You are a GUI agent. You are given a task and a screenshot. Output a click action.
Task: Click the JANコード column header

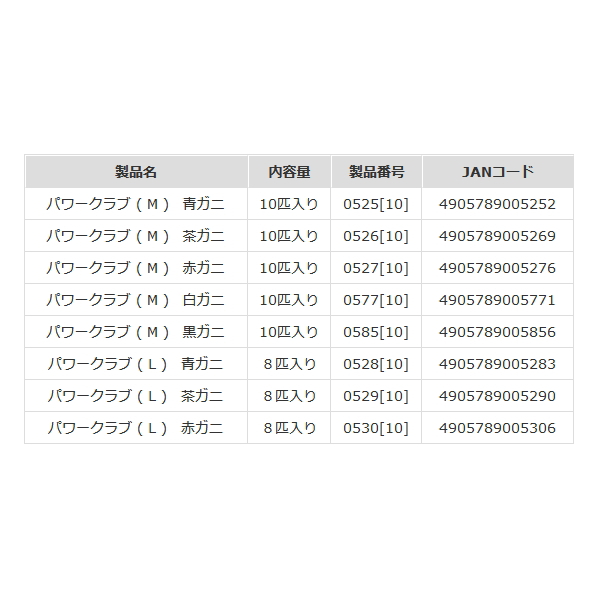coord(497,172)
